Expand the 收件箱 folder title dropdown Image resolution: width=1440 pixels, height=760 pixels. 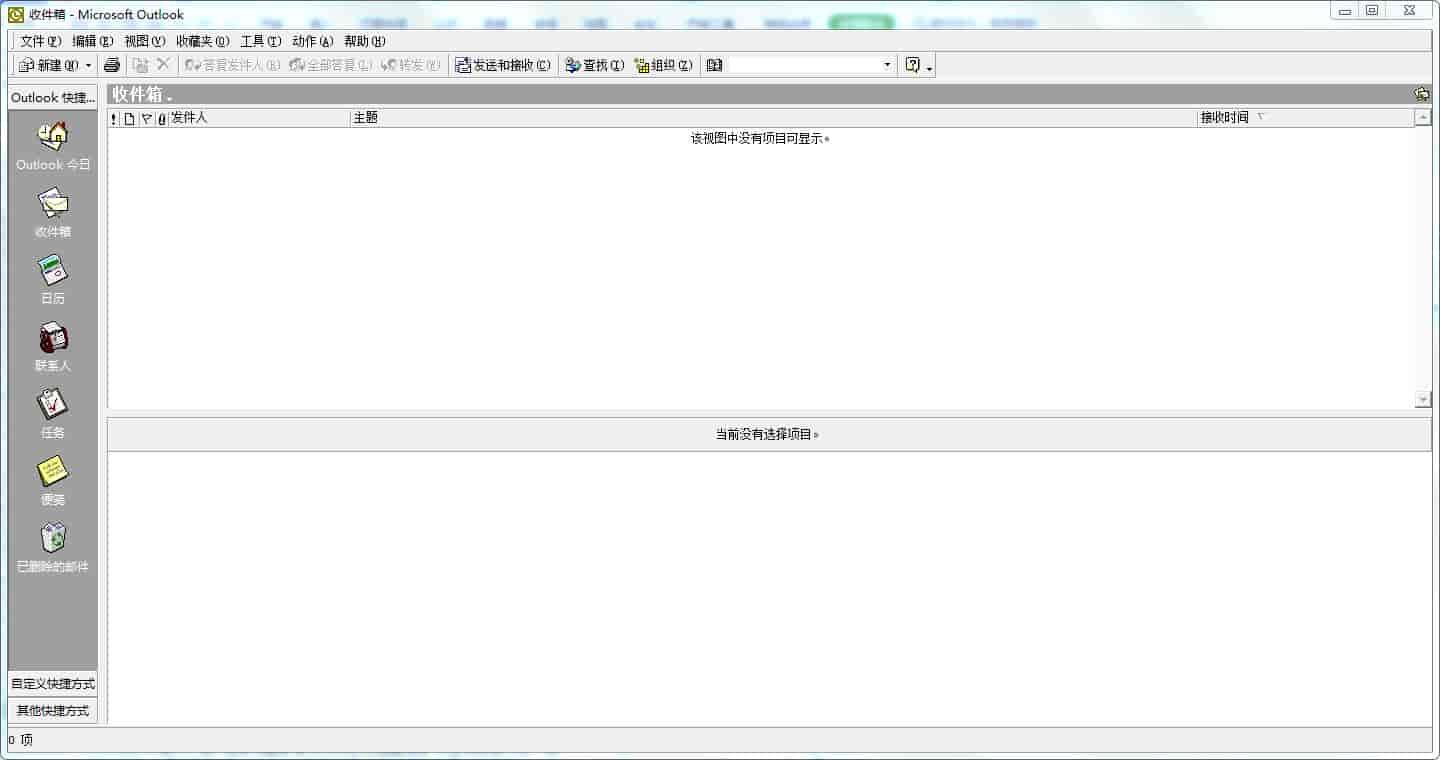pos(169,97)
